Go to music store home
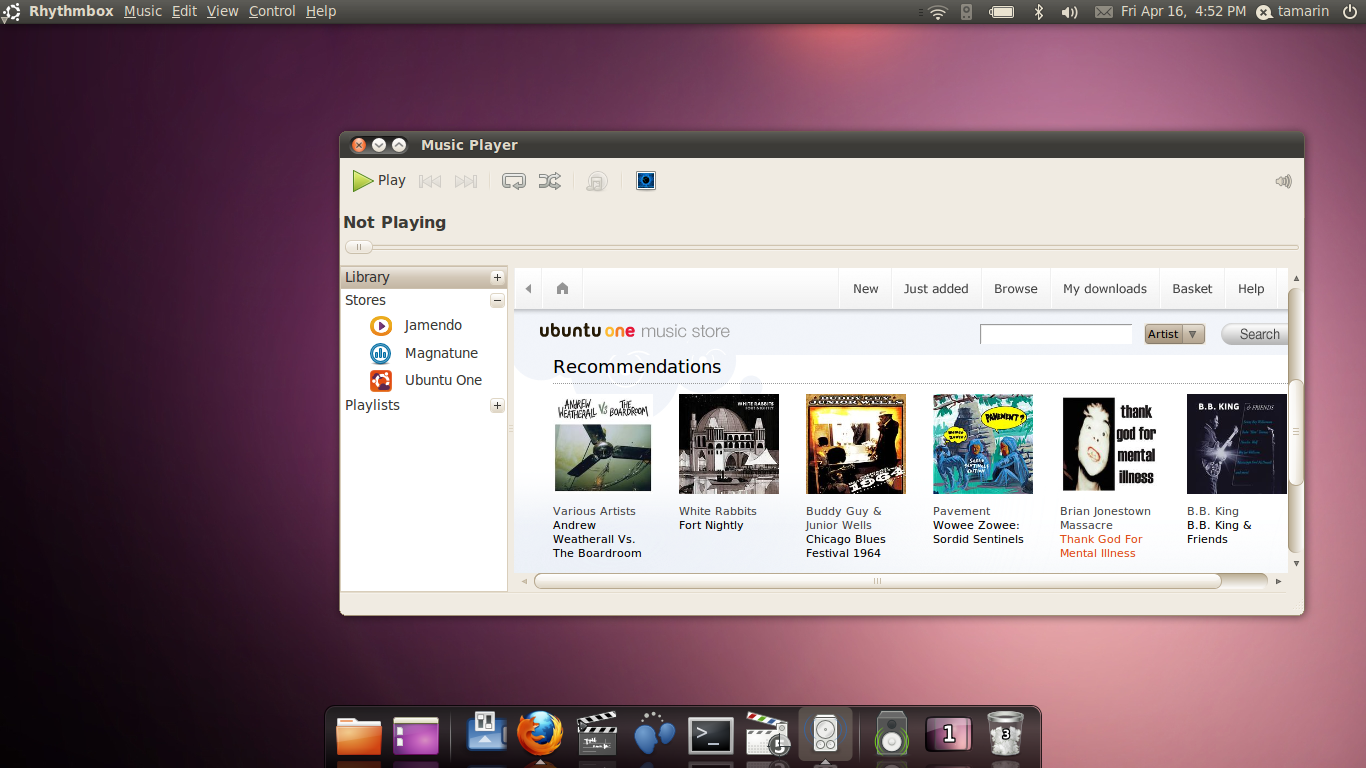This screenshot has width=1366, height=768. click(x=562, y=289)
